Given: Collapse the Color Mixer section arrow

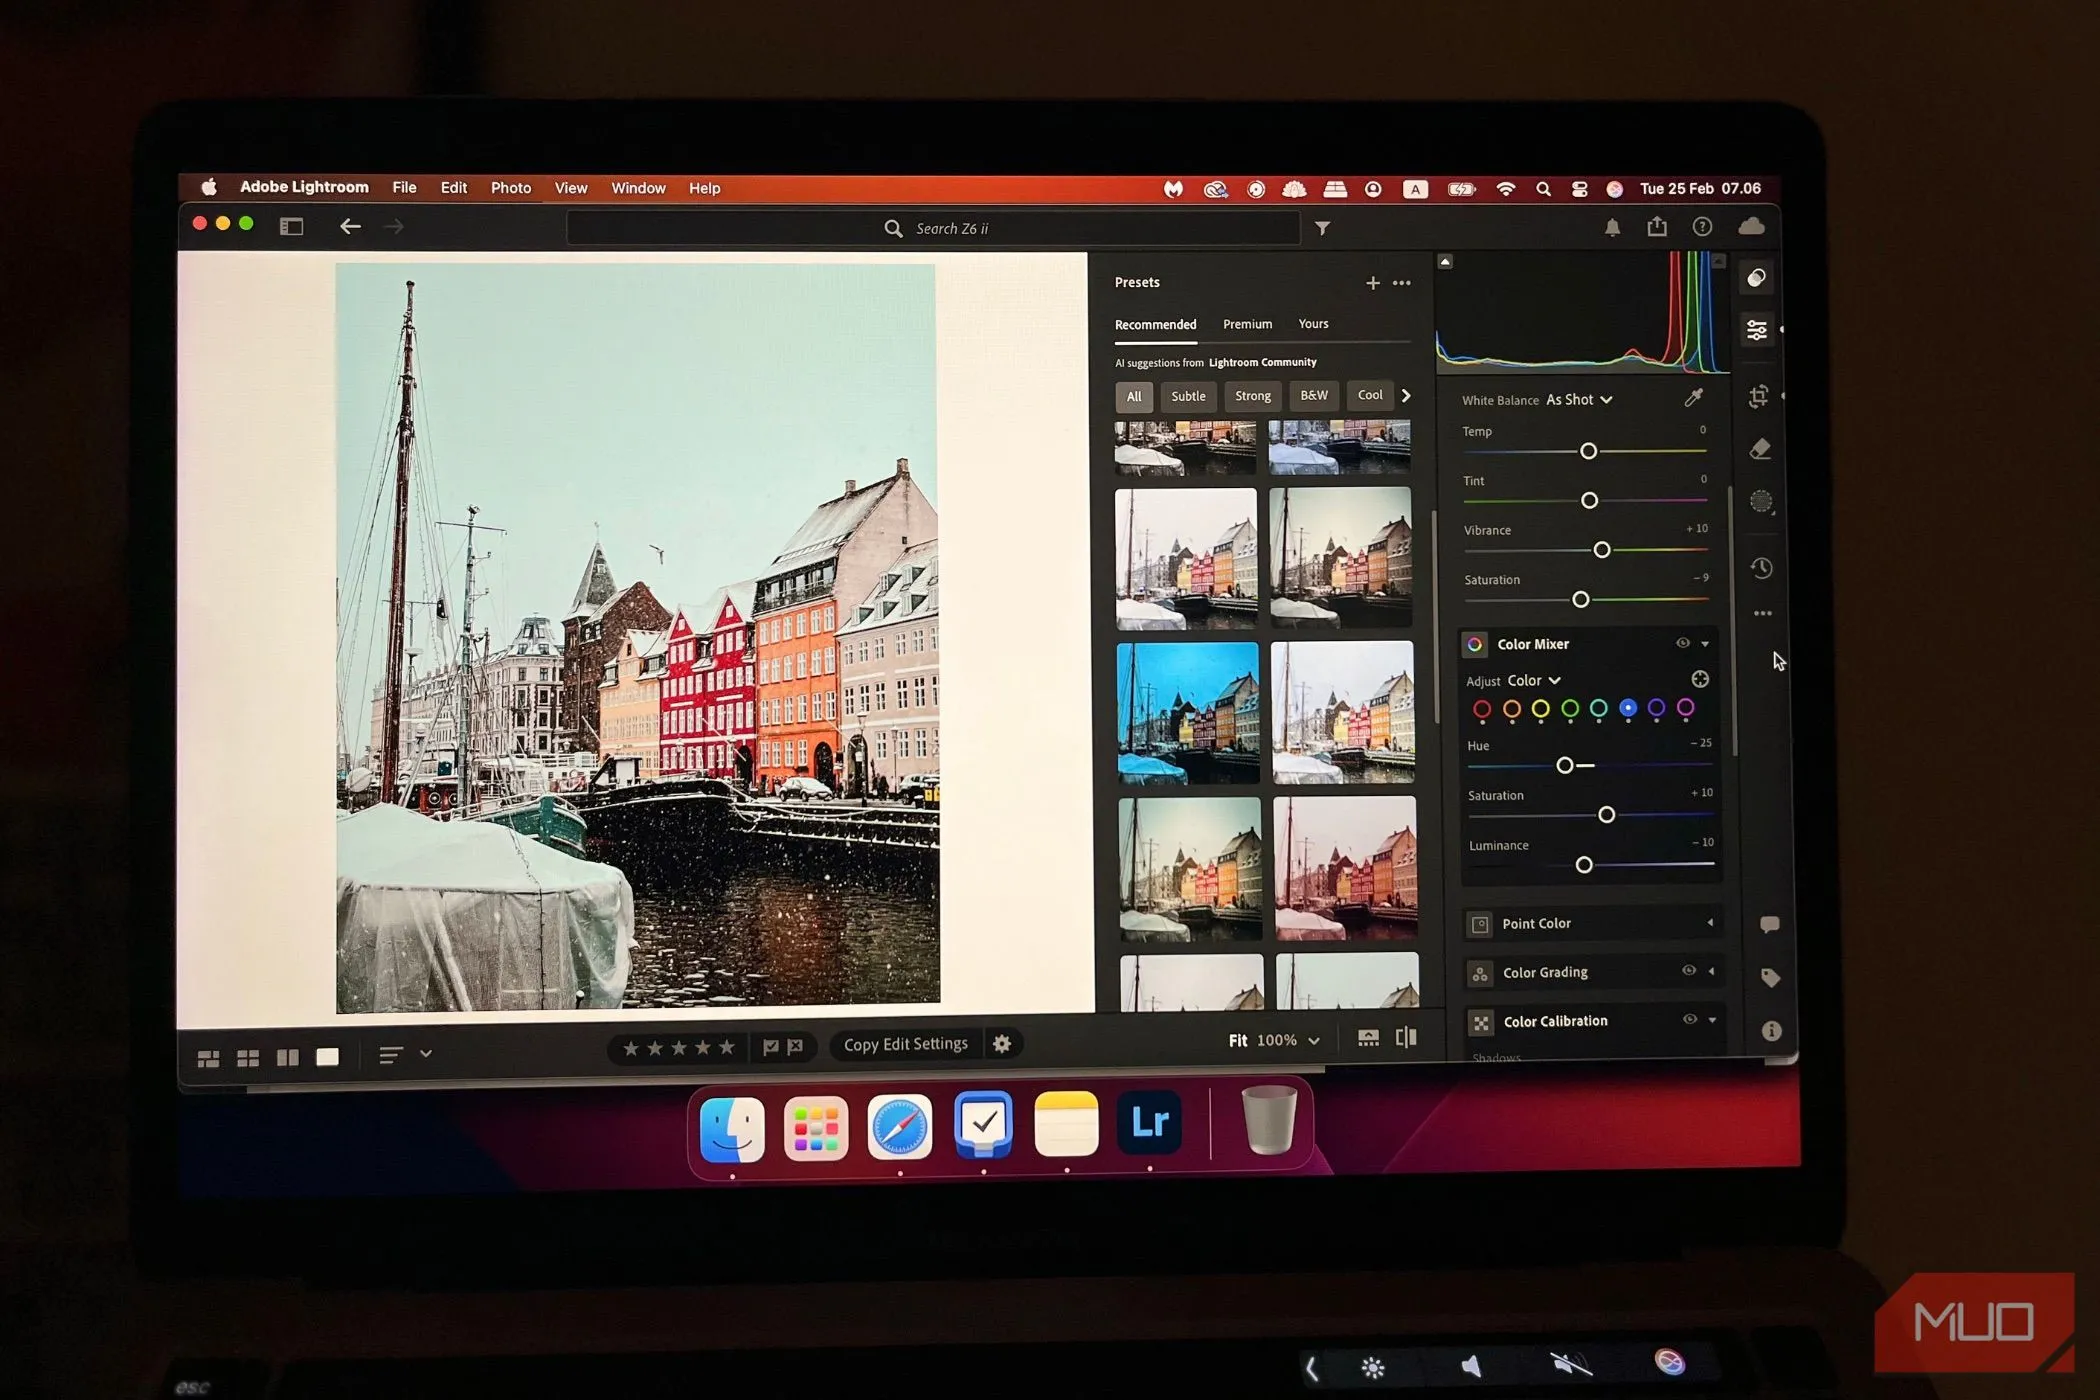Looking at the screenshot, I should [x=1705, y=644].
